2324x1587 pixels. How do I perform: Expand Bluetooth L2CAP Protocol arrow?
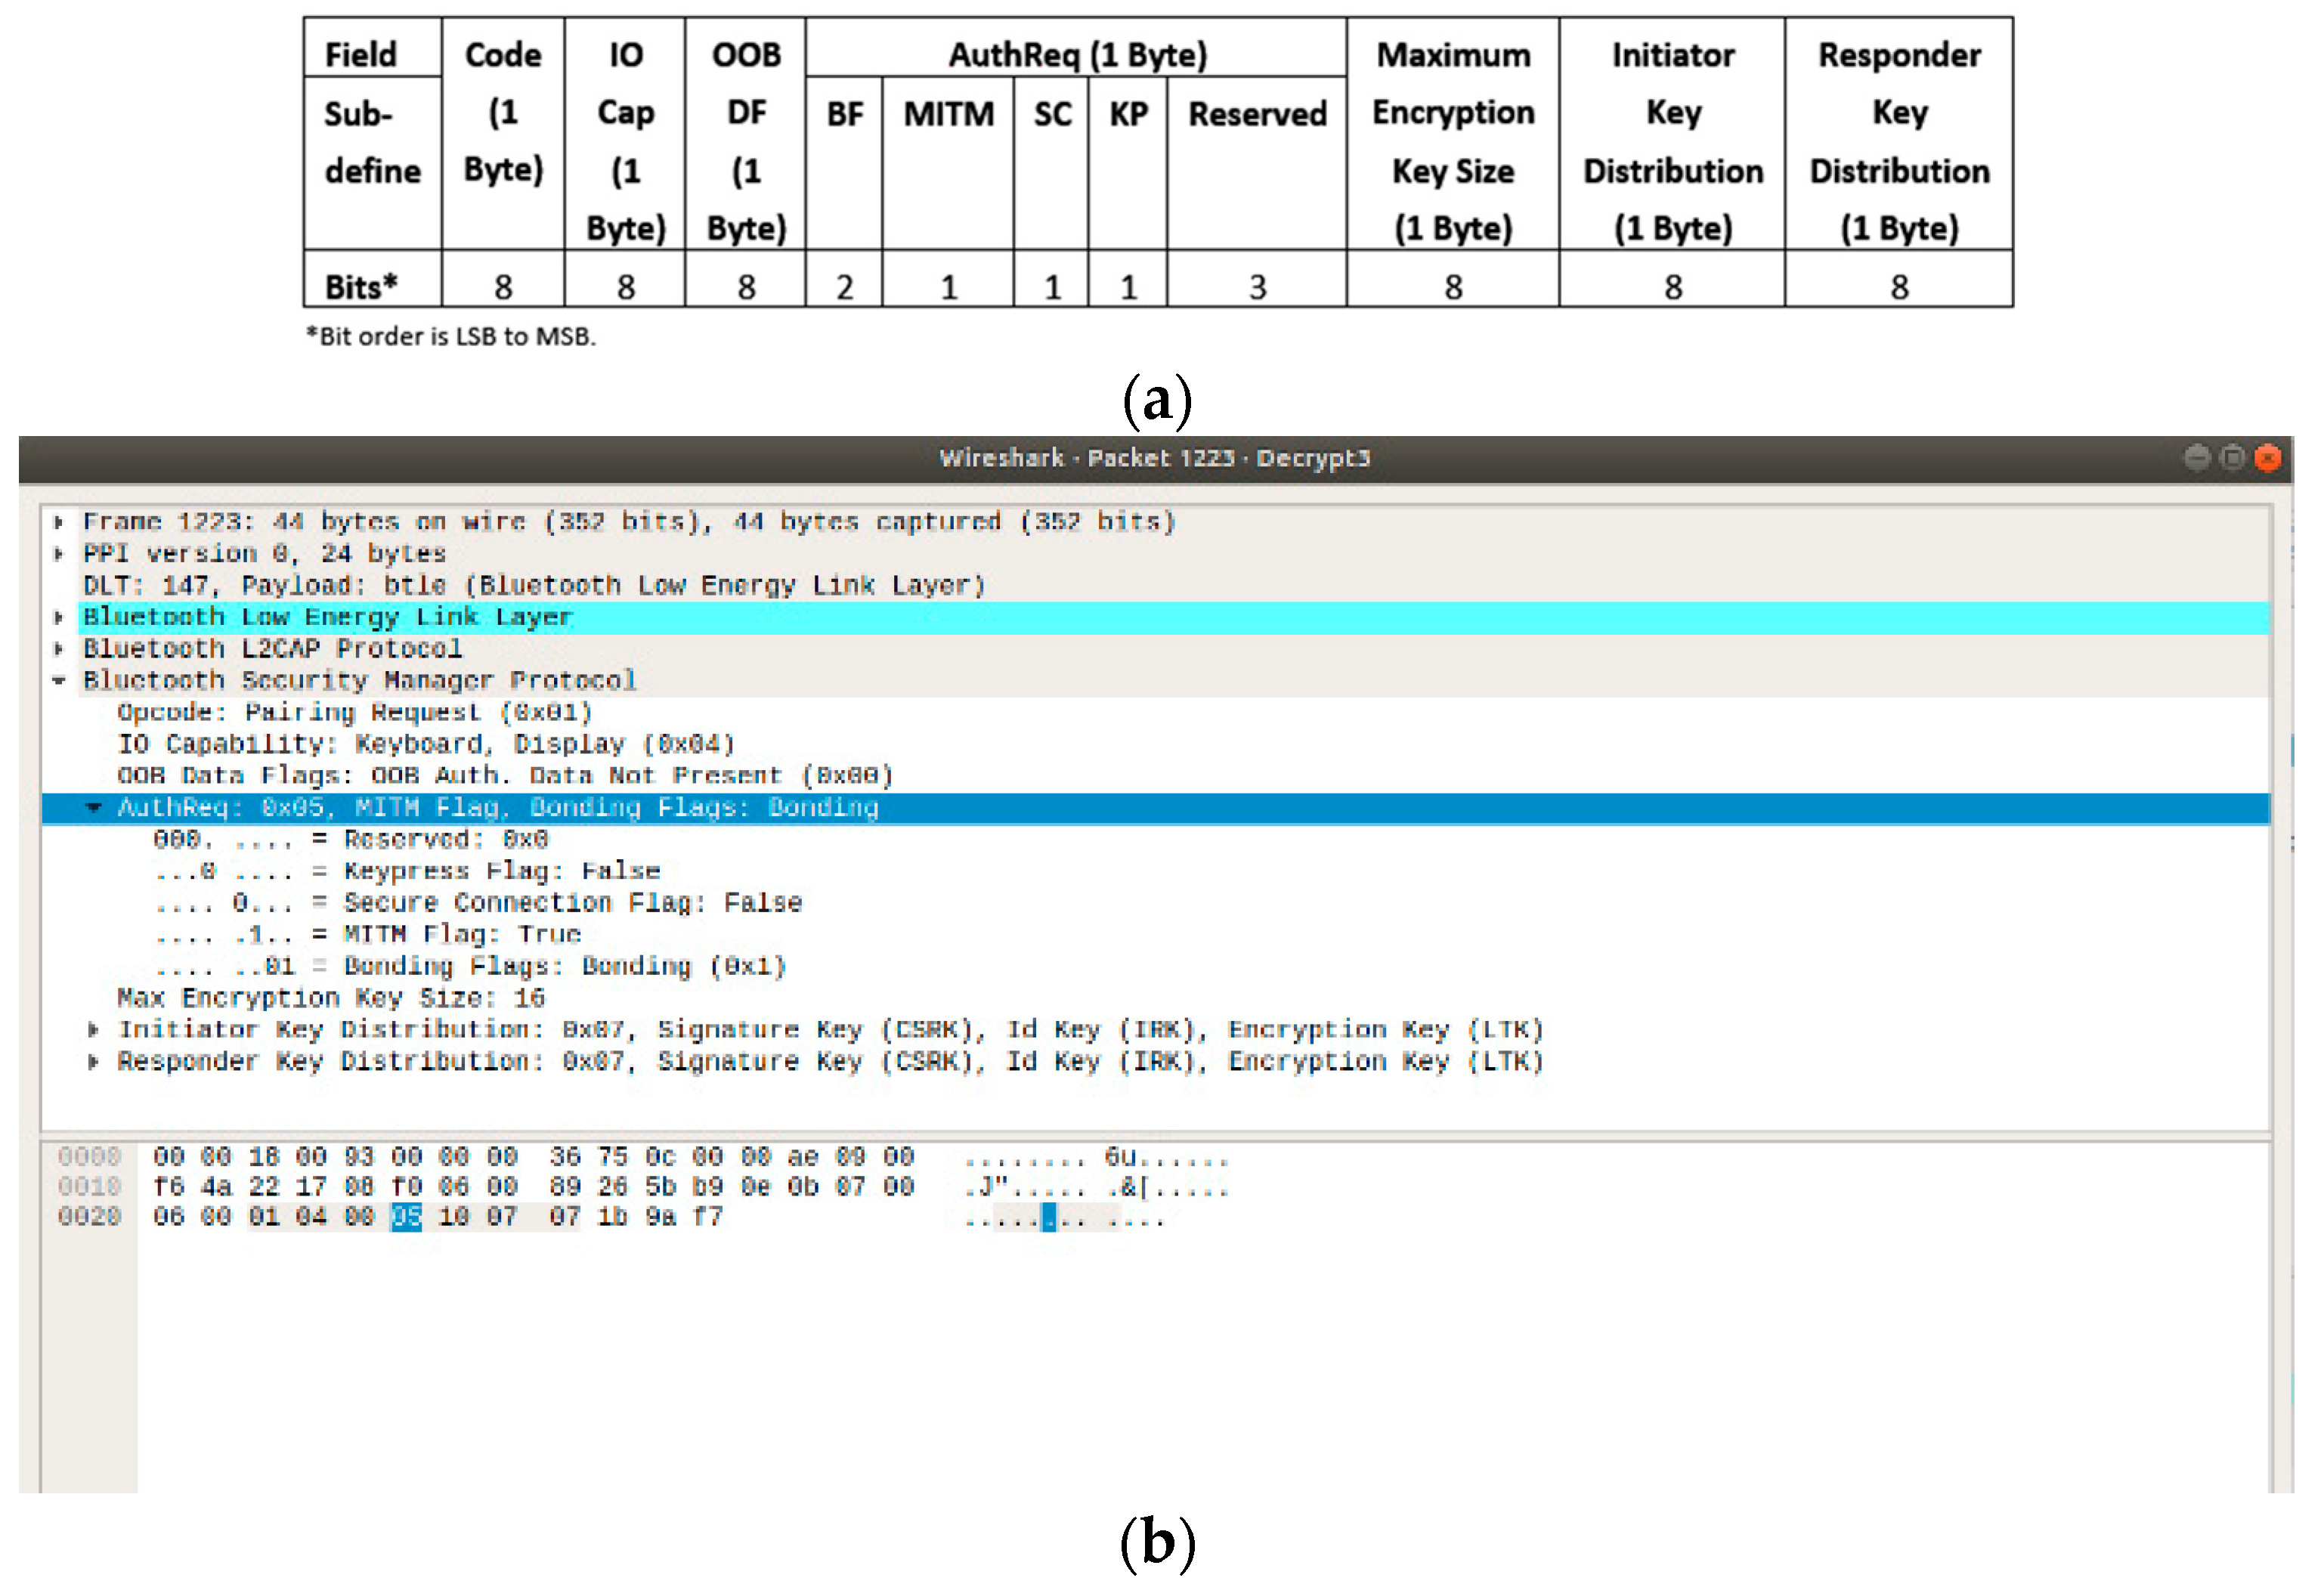(59, 649)
